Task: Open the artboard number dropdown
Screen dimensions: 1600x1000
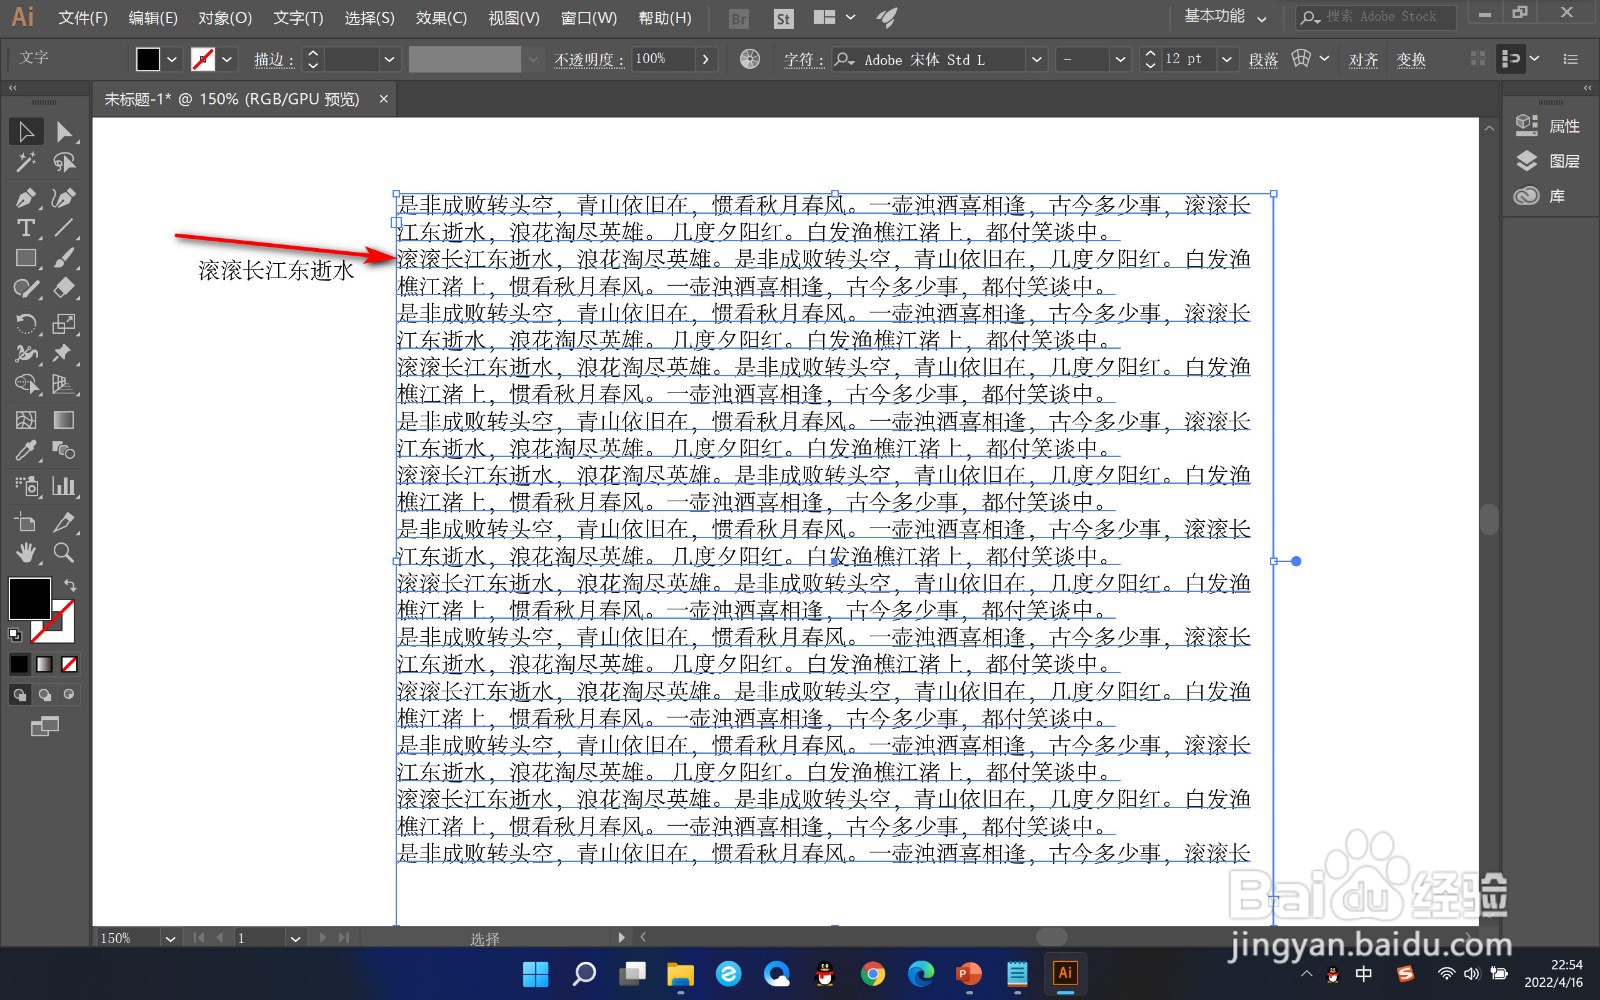Action: click(295, 938)
